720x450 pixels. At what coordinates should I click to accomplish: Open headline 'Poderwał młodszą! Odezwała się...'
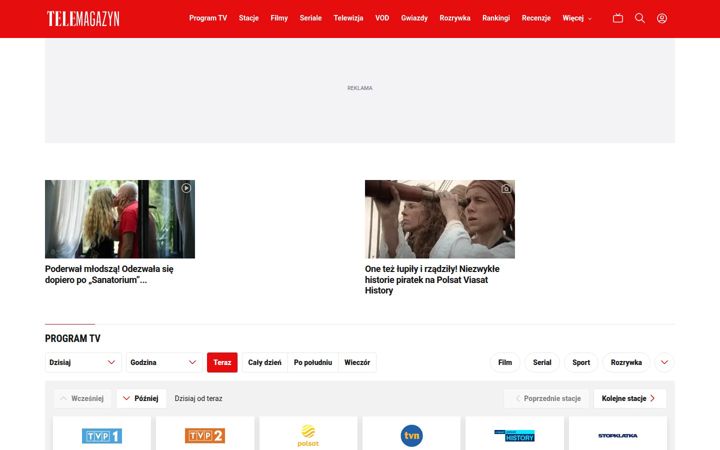[109, 274]
